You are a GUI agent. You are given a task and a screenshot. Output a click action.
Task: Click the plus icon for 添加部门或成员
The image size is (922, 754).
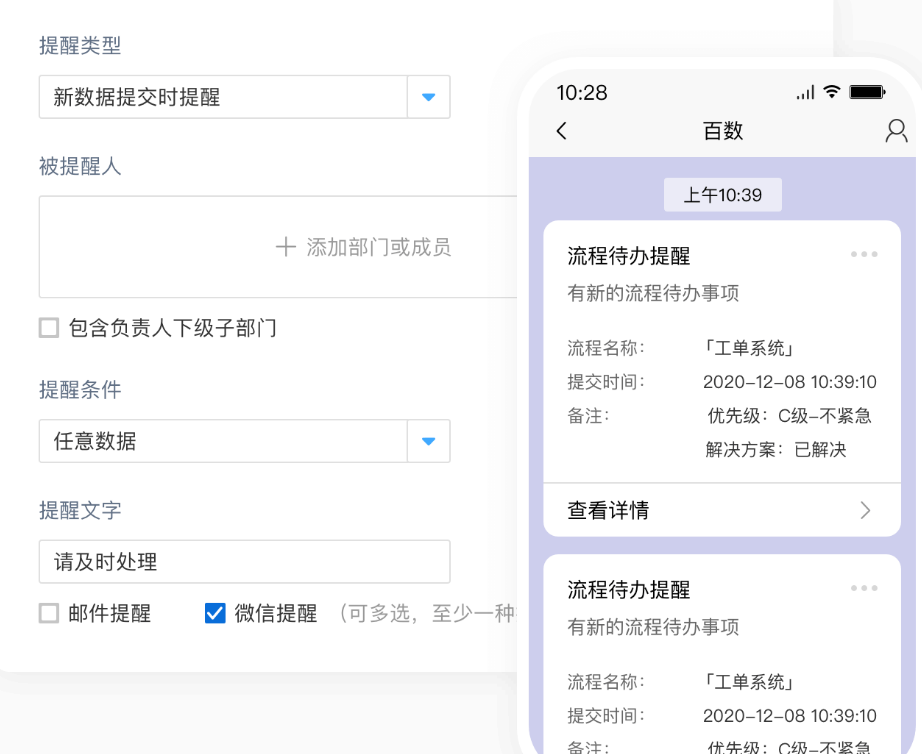pyautogui.click(x=286, y=247)
